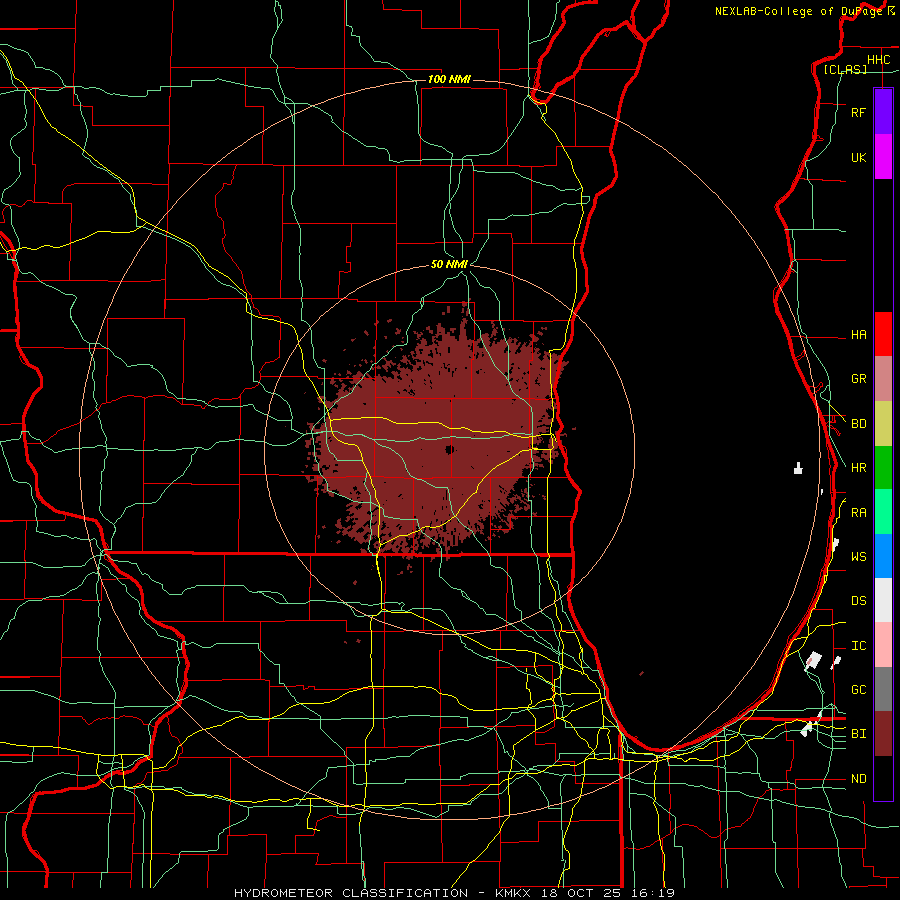Click the DS legend label

pyautogui.click(x=859, y=600)
